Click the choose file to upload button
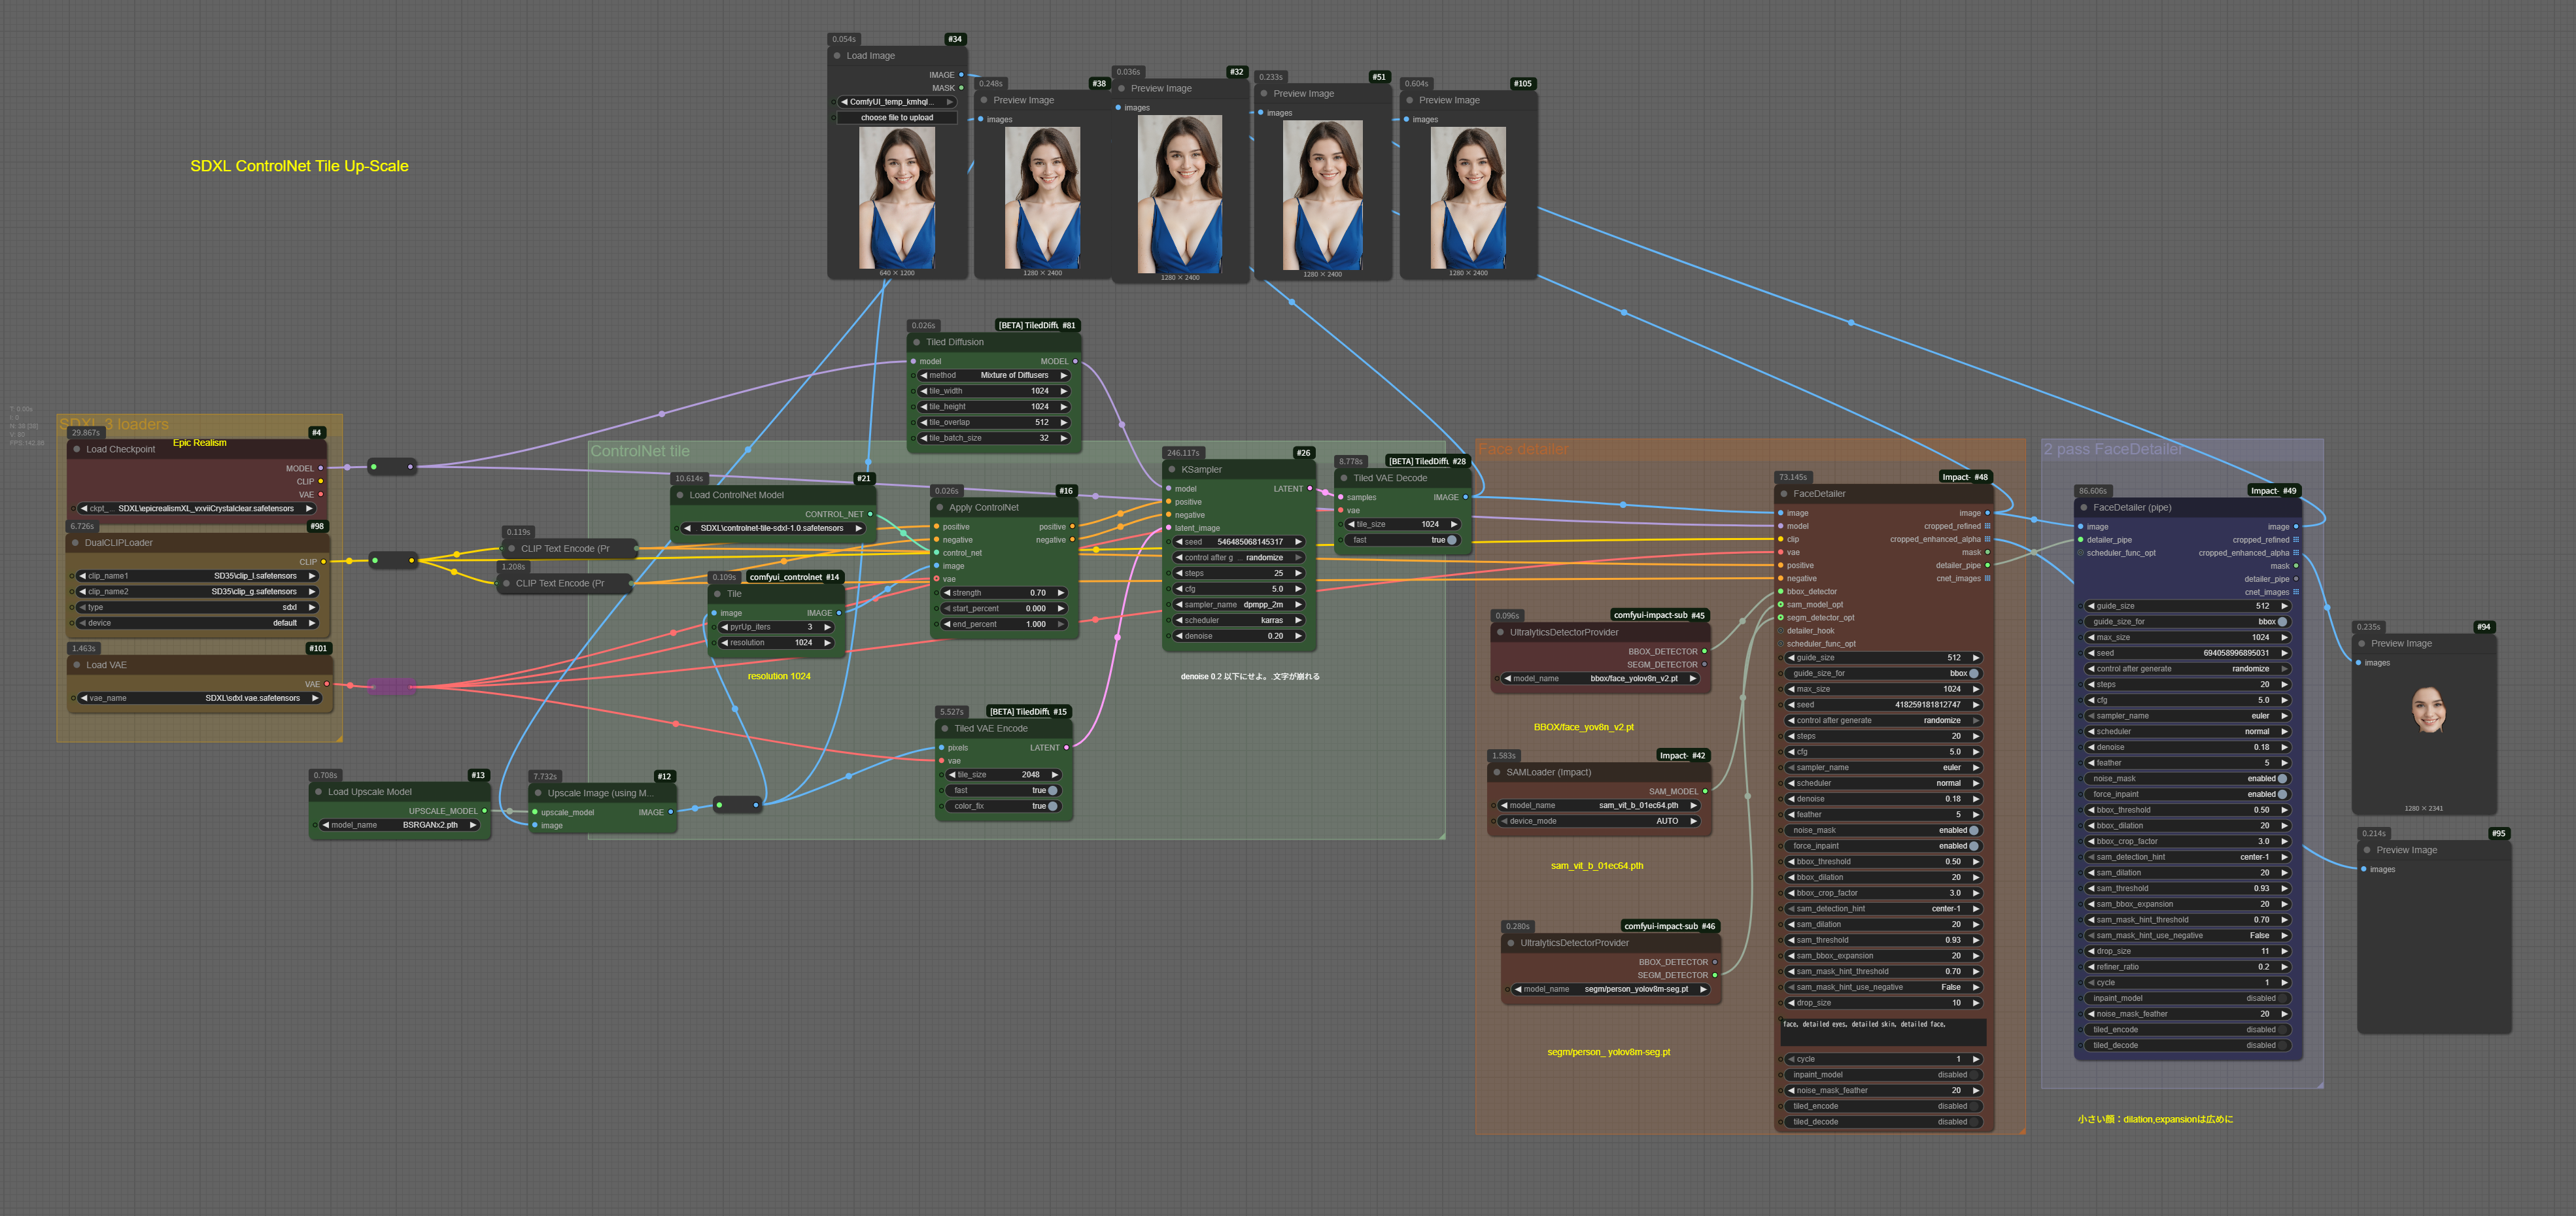This screenshot has height=1216, width=2576. (896, 118)
